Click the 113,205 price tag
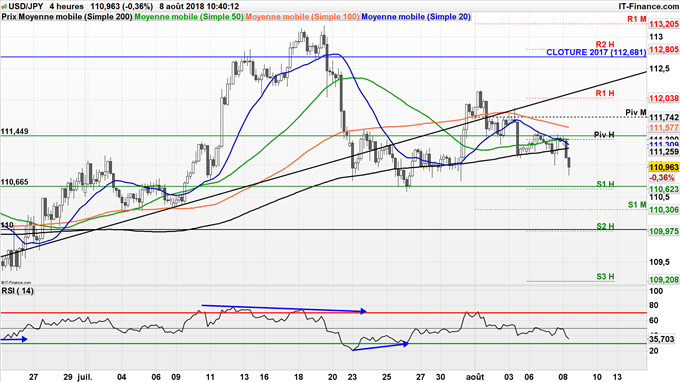 click(664, 25)
